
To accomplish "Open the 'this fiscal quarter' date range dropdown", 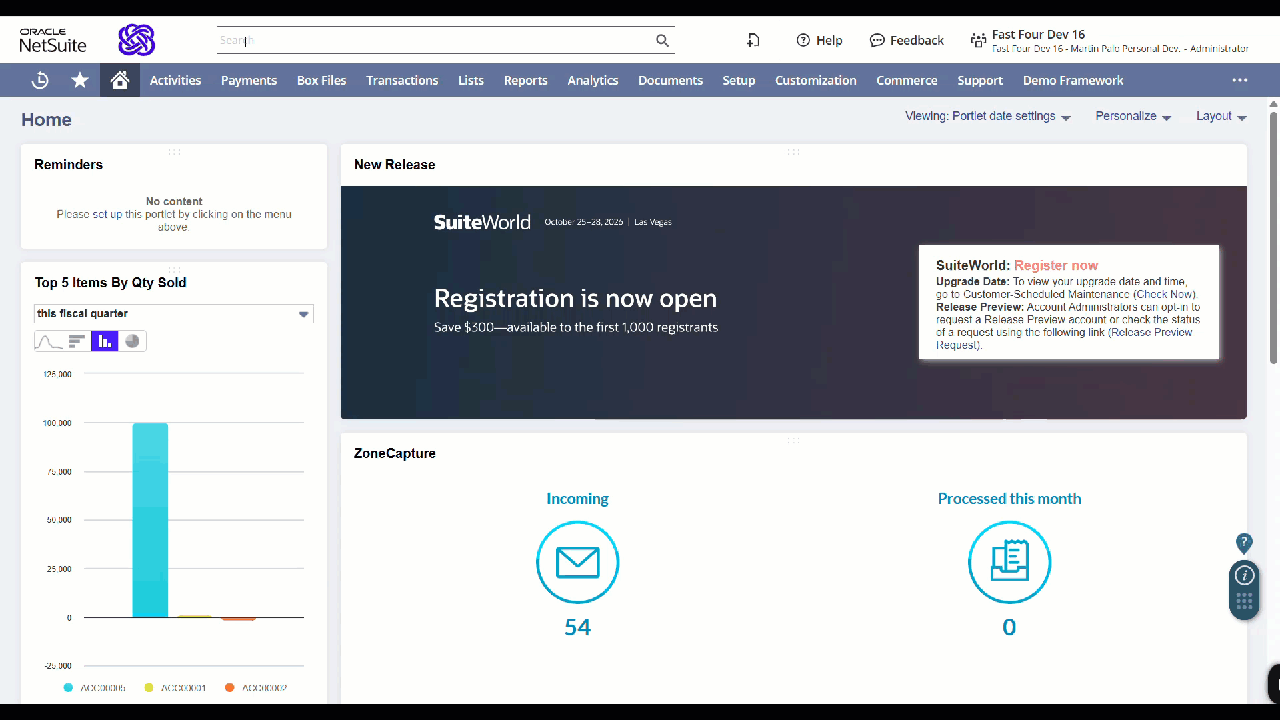I will point(174,314).
